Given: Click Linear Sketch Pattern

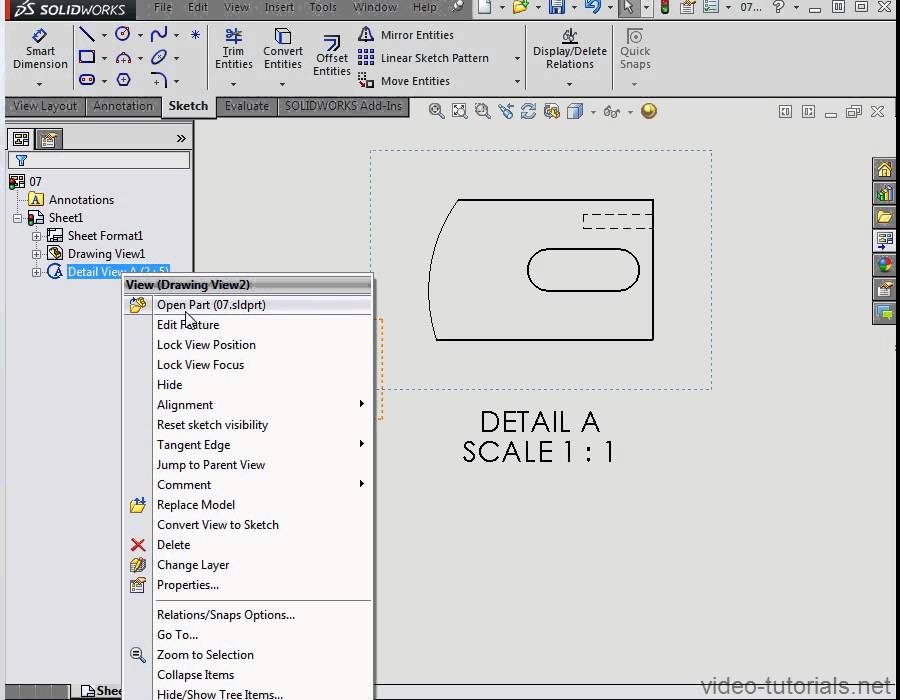Looking at the screenshot, I should point(423,58).
